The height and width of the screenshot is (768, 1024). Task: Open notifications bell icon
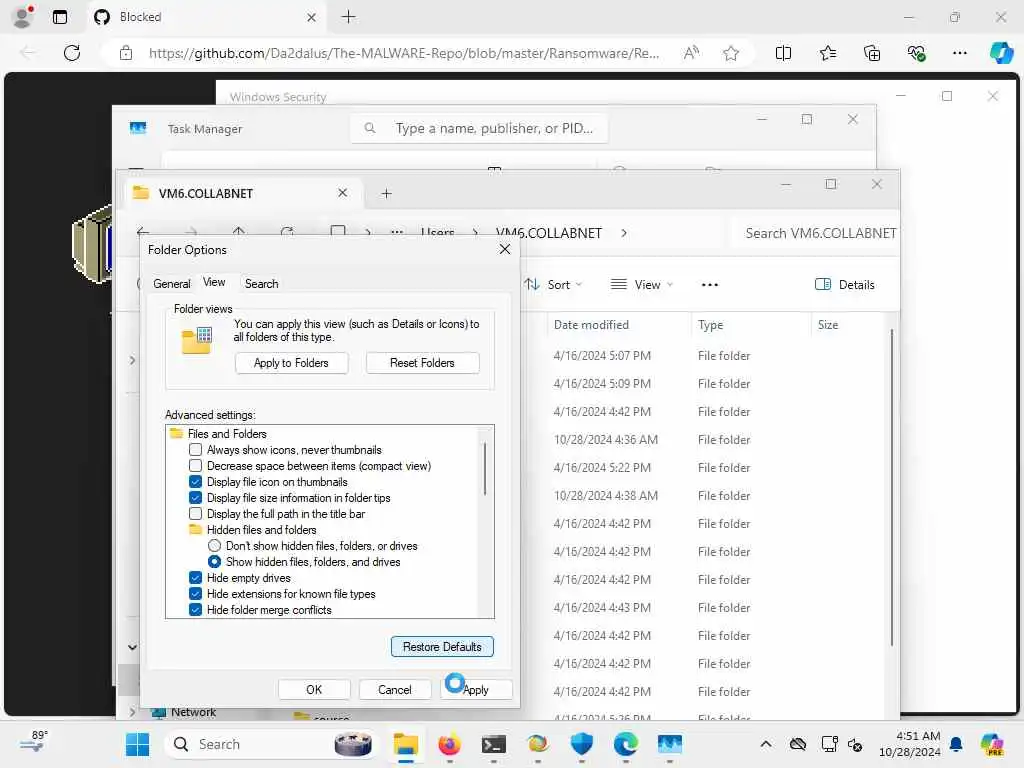click(x=955, y=744)
